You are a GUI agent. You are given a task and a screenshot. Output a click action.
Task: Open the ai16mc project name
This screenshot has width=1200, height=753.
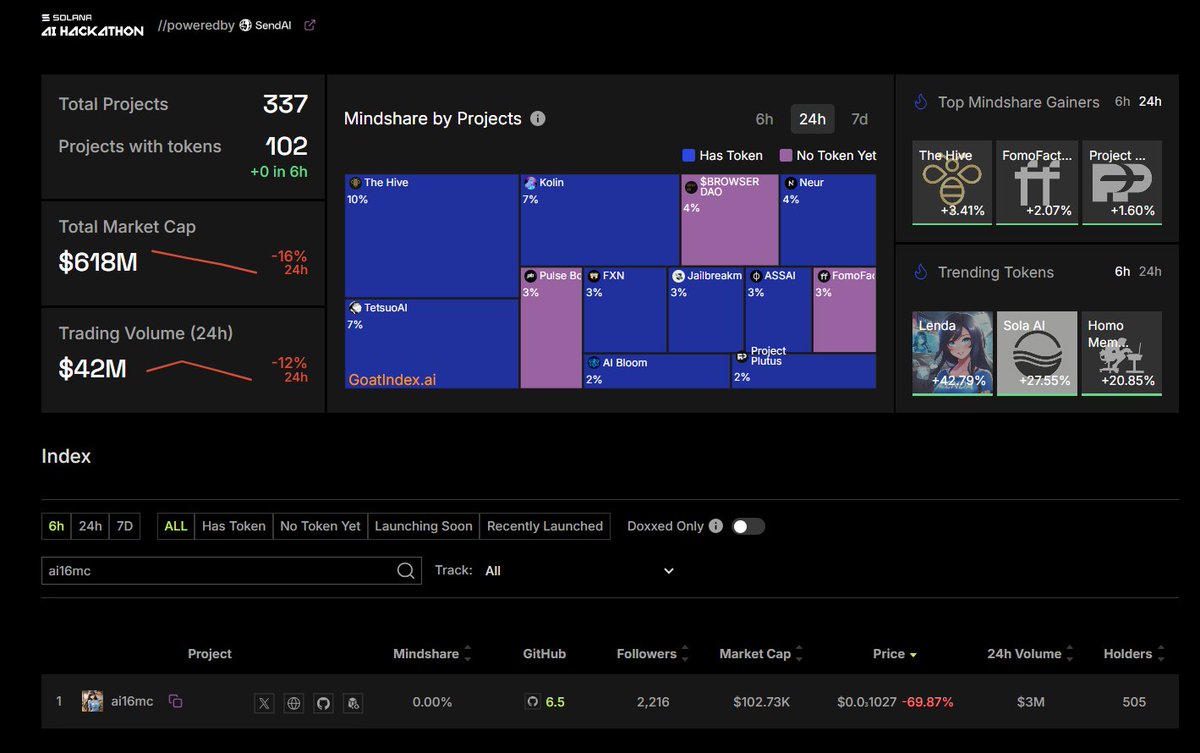[x=132, y=701]
